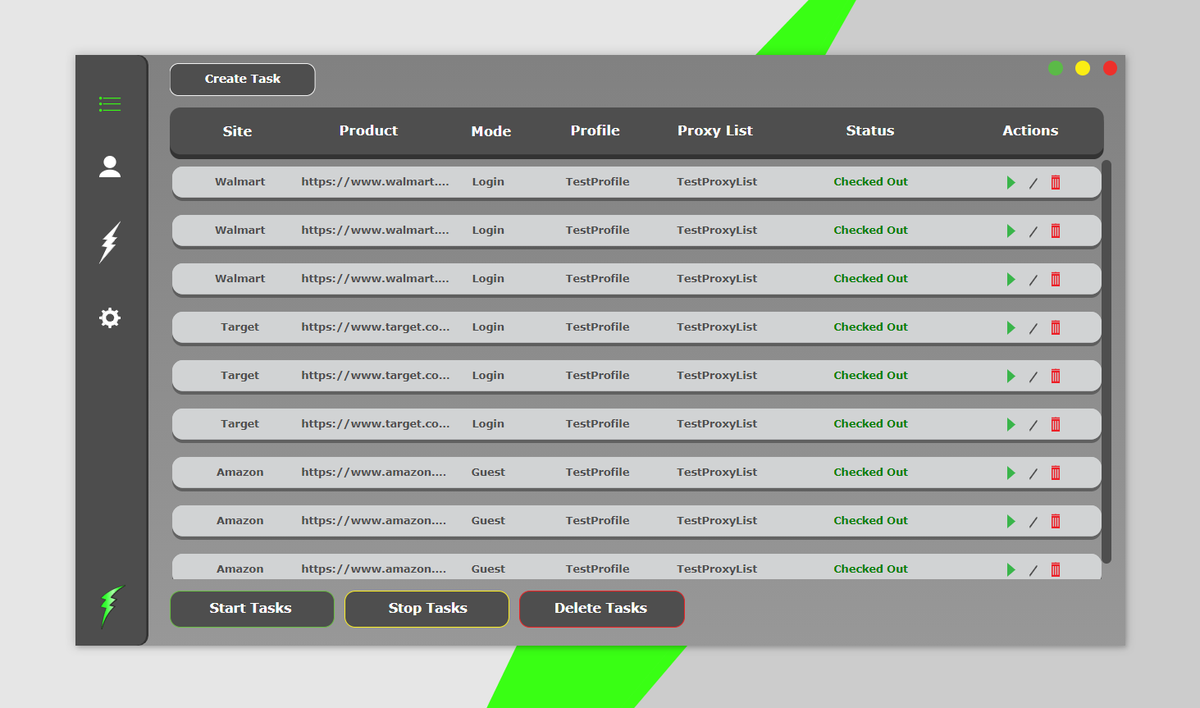The image size is (1200, 708).
Task: Click TestProfile in second Walmart row
Action: click(x=597, y=230)
